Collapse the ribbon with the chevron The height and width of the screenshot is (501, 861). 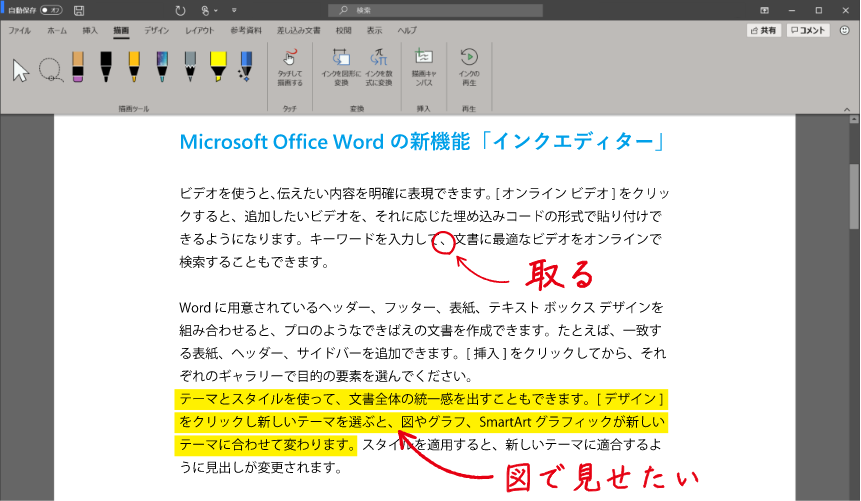(x=847, y=109)
